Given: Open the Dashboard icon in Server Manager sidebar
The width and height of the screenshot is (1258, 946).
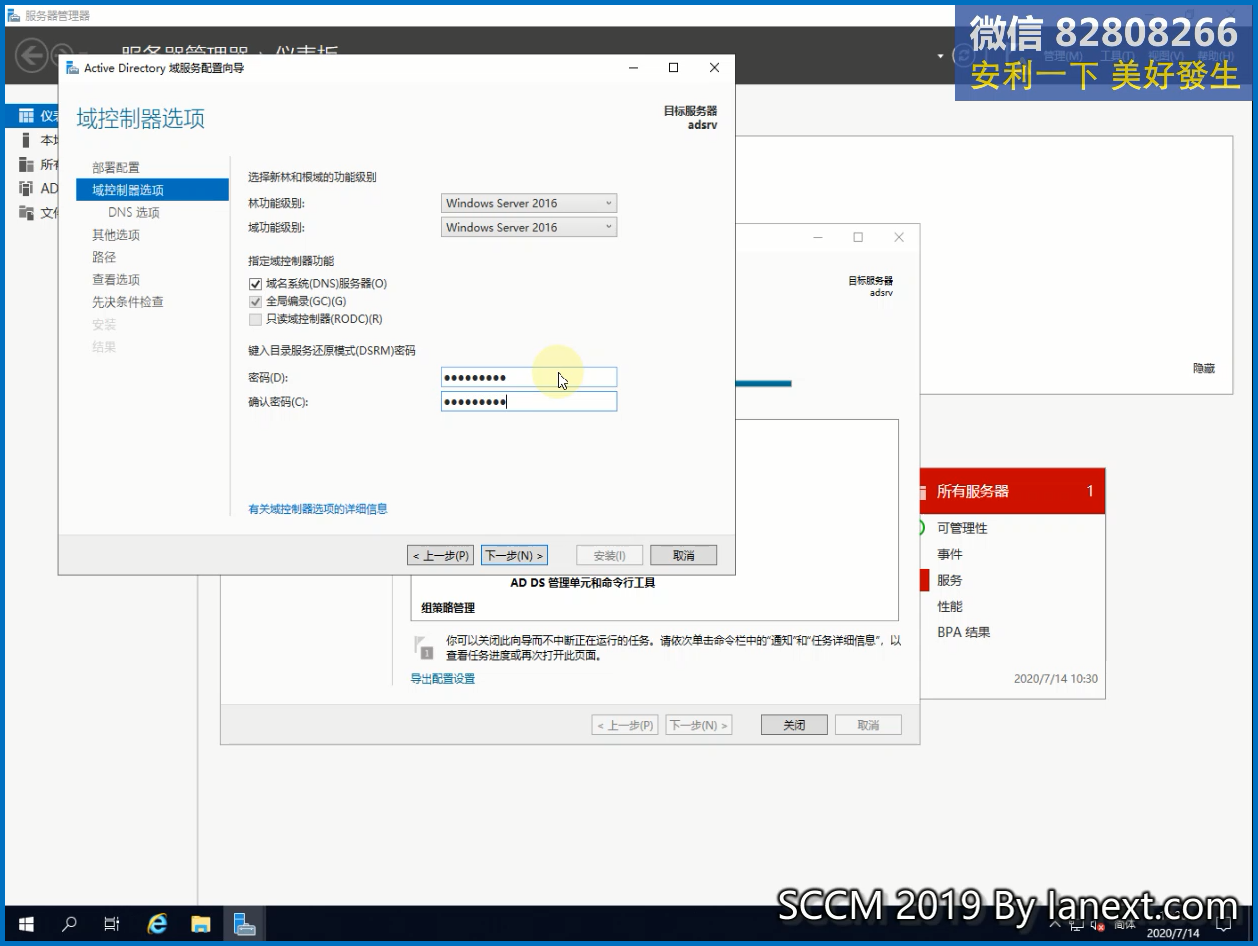Looking at the screenshot, I should (26, 116).
